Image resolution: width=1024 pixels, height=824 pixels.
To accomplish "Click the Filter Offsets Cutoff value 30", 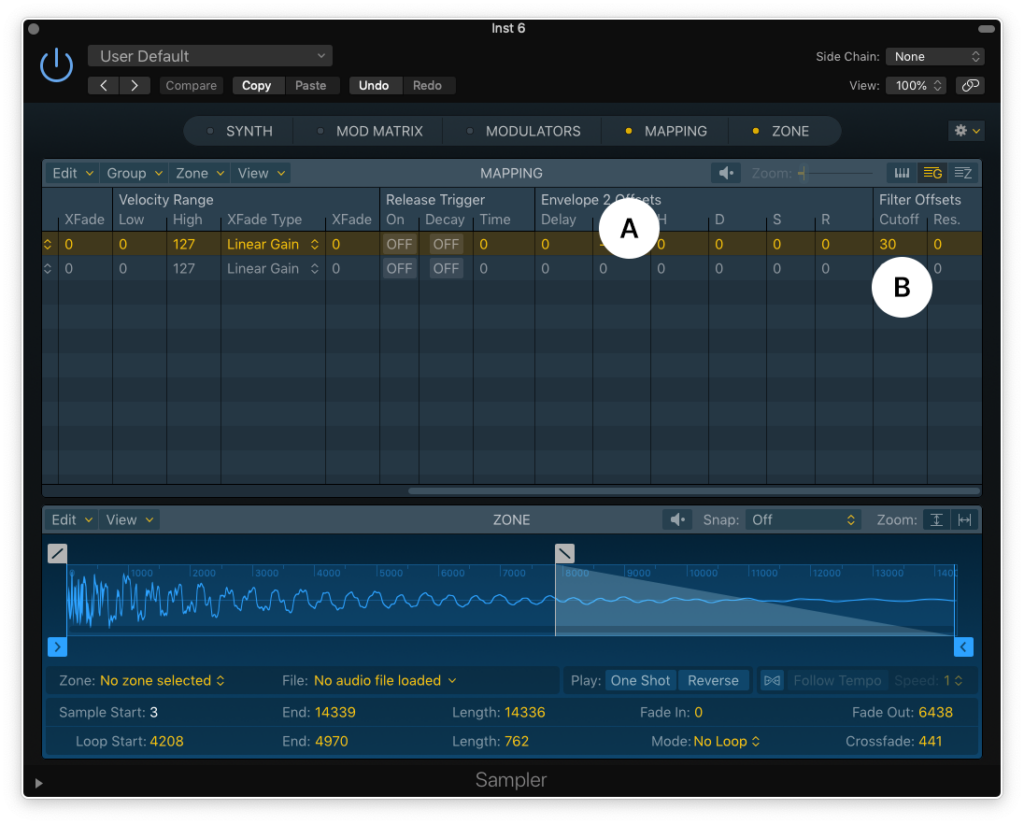I will coord(888,244).
